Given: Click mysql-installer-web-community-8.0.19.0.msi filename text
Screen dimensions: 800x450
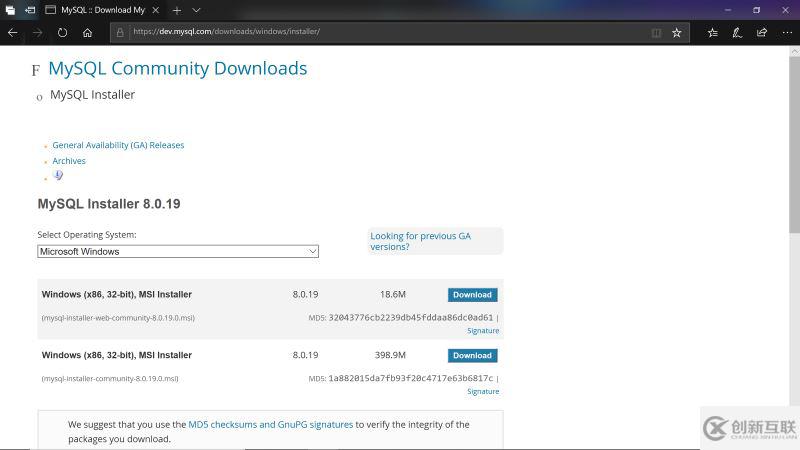Looking at the screenshot, I should pos(118,318).
